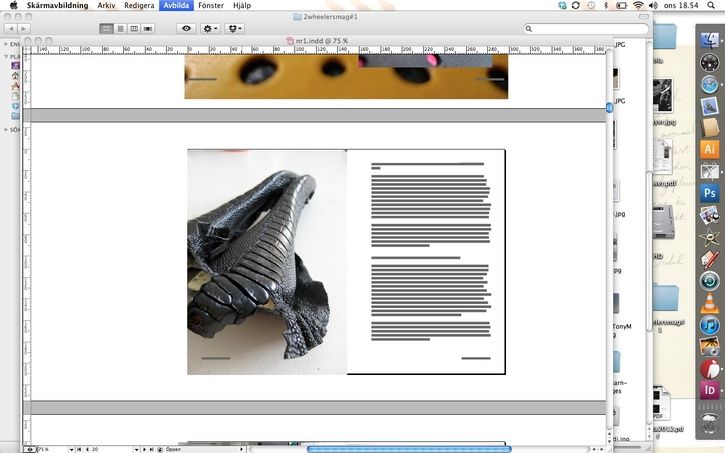
Task: Open the gear Action dropdown
Action: click(212, 29)
